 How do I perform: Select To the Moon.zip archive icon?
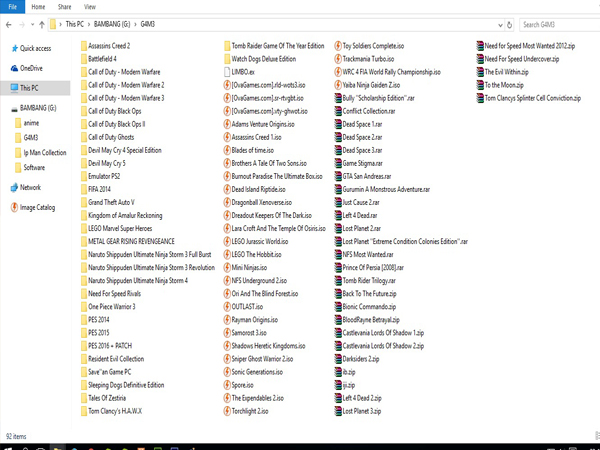tap(480, 85)
